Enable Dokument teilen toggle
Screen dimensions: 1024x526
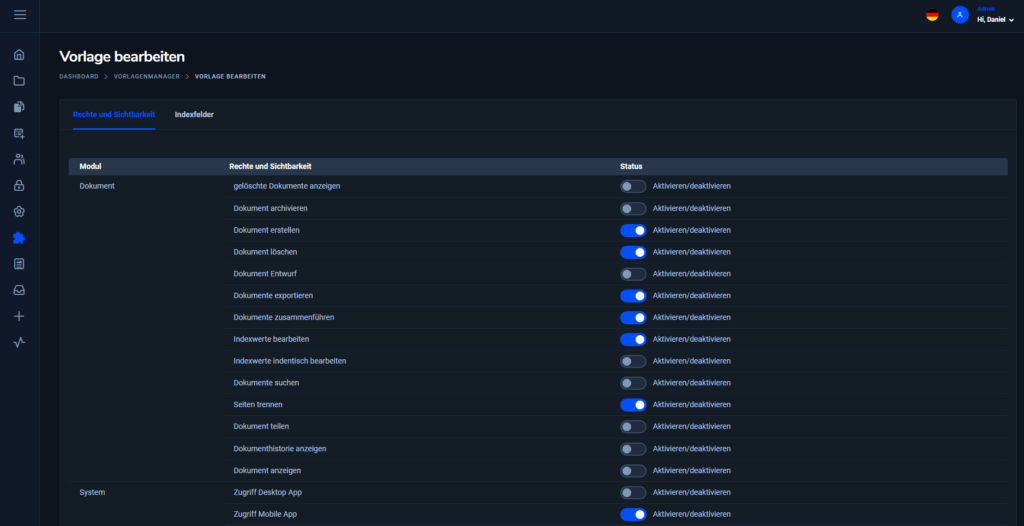coord(633,427)
